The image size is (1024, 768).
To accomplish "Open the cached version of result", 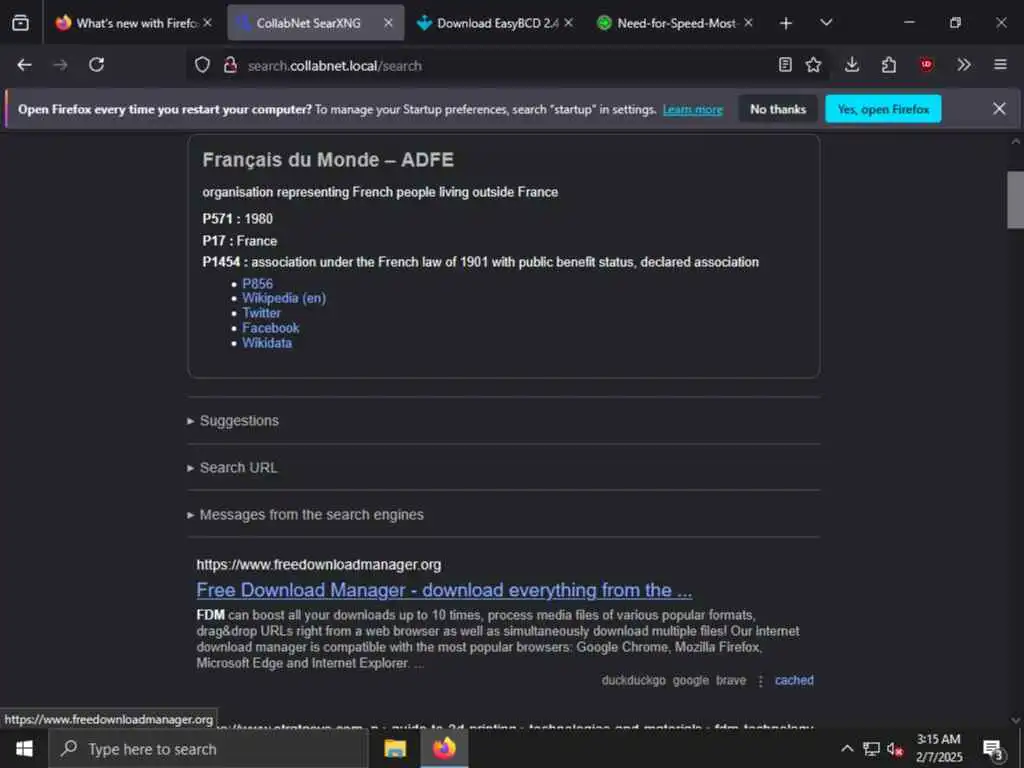I will click(x=794, y=680).
